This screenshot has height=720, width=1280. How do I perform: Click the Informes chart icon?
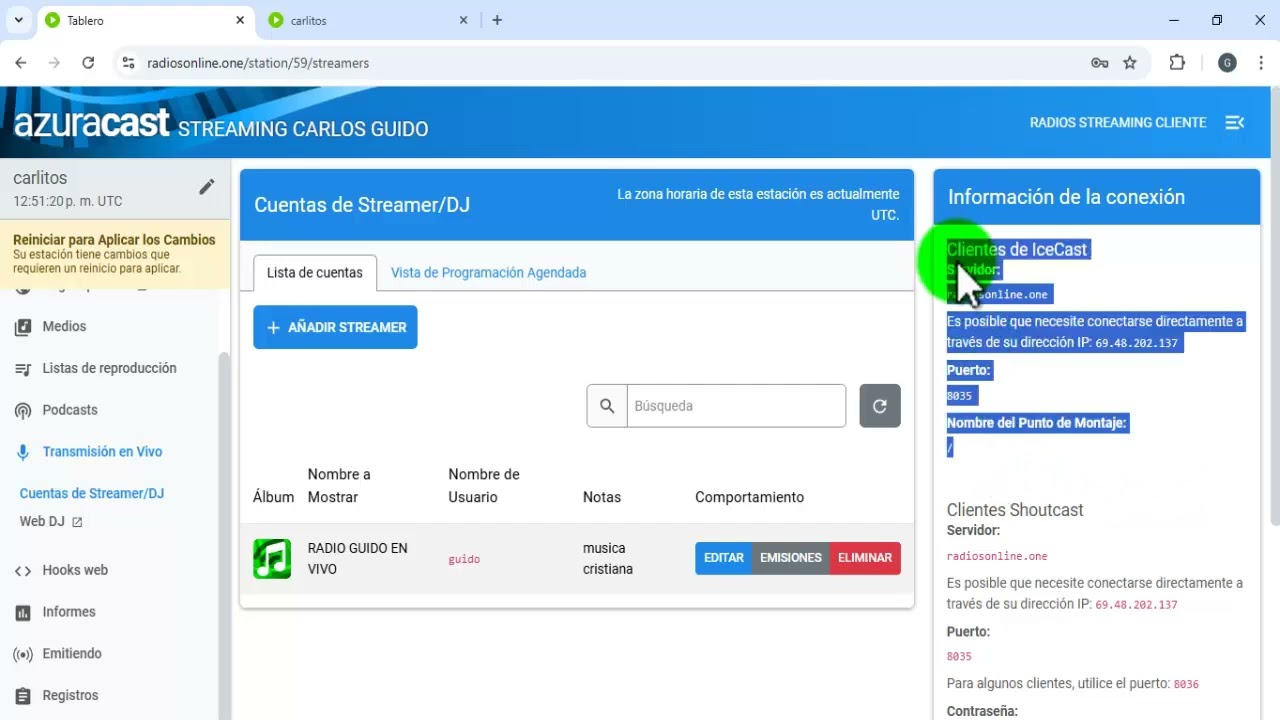tap(23, 613)
